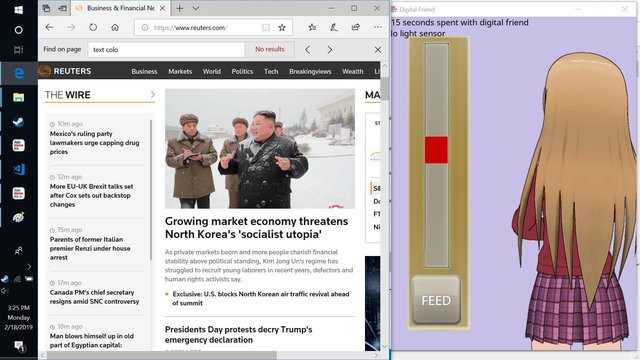Image resolution: width=640 pixels, height=360 pixels.
Task: Open North Korea socialist utopia headline
Action: 256,228
